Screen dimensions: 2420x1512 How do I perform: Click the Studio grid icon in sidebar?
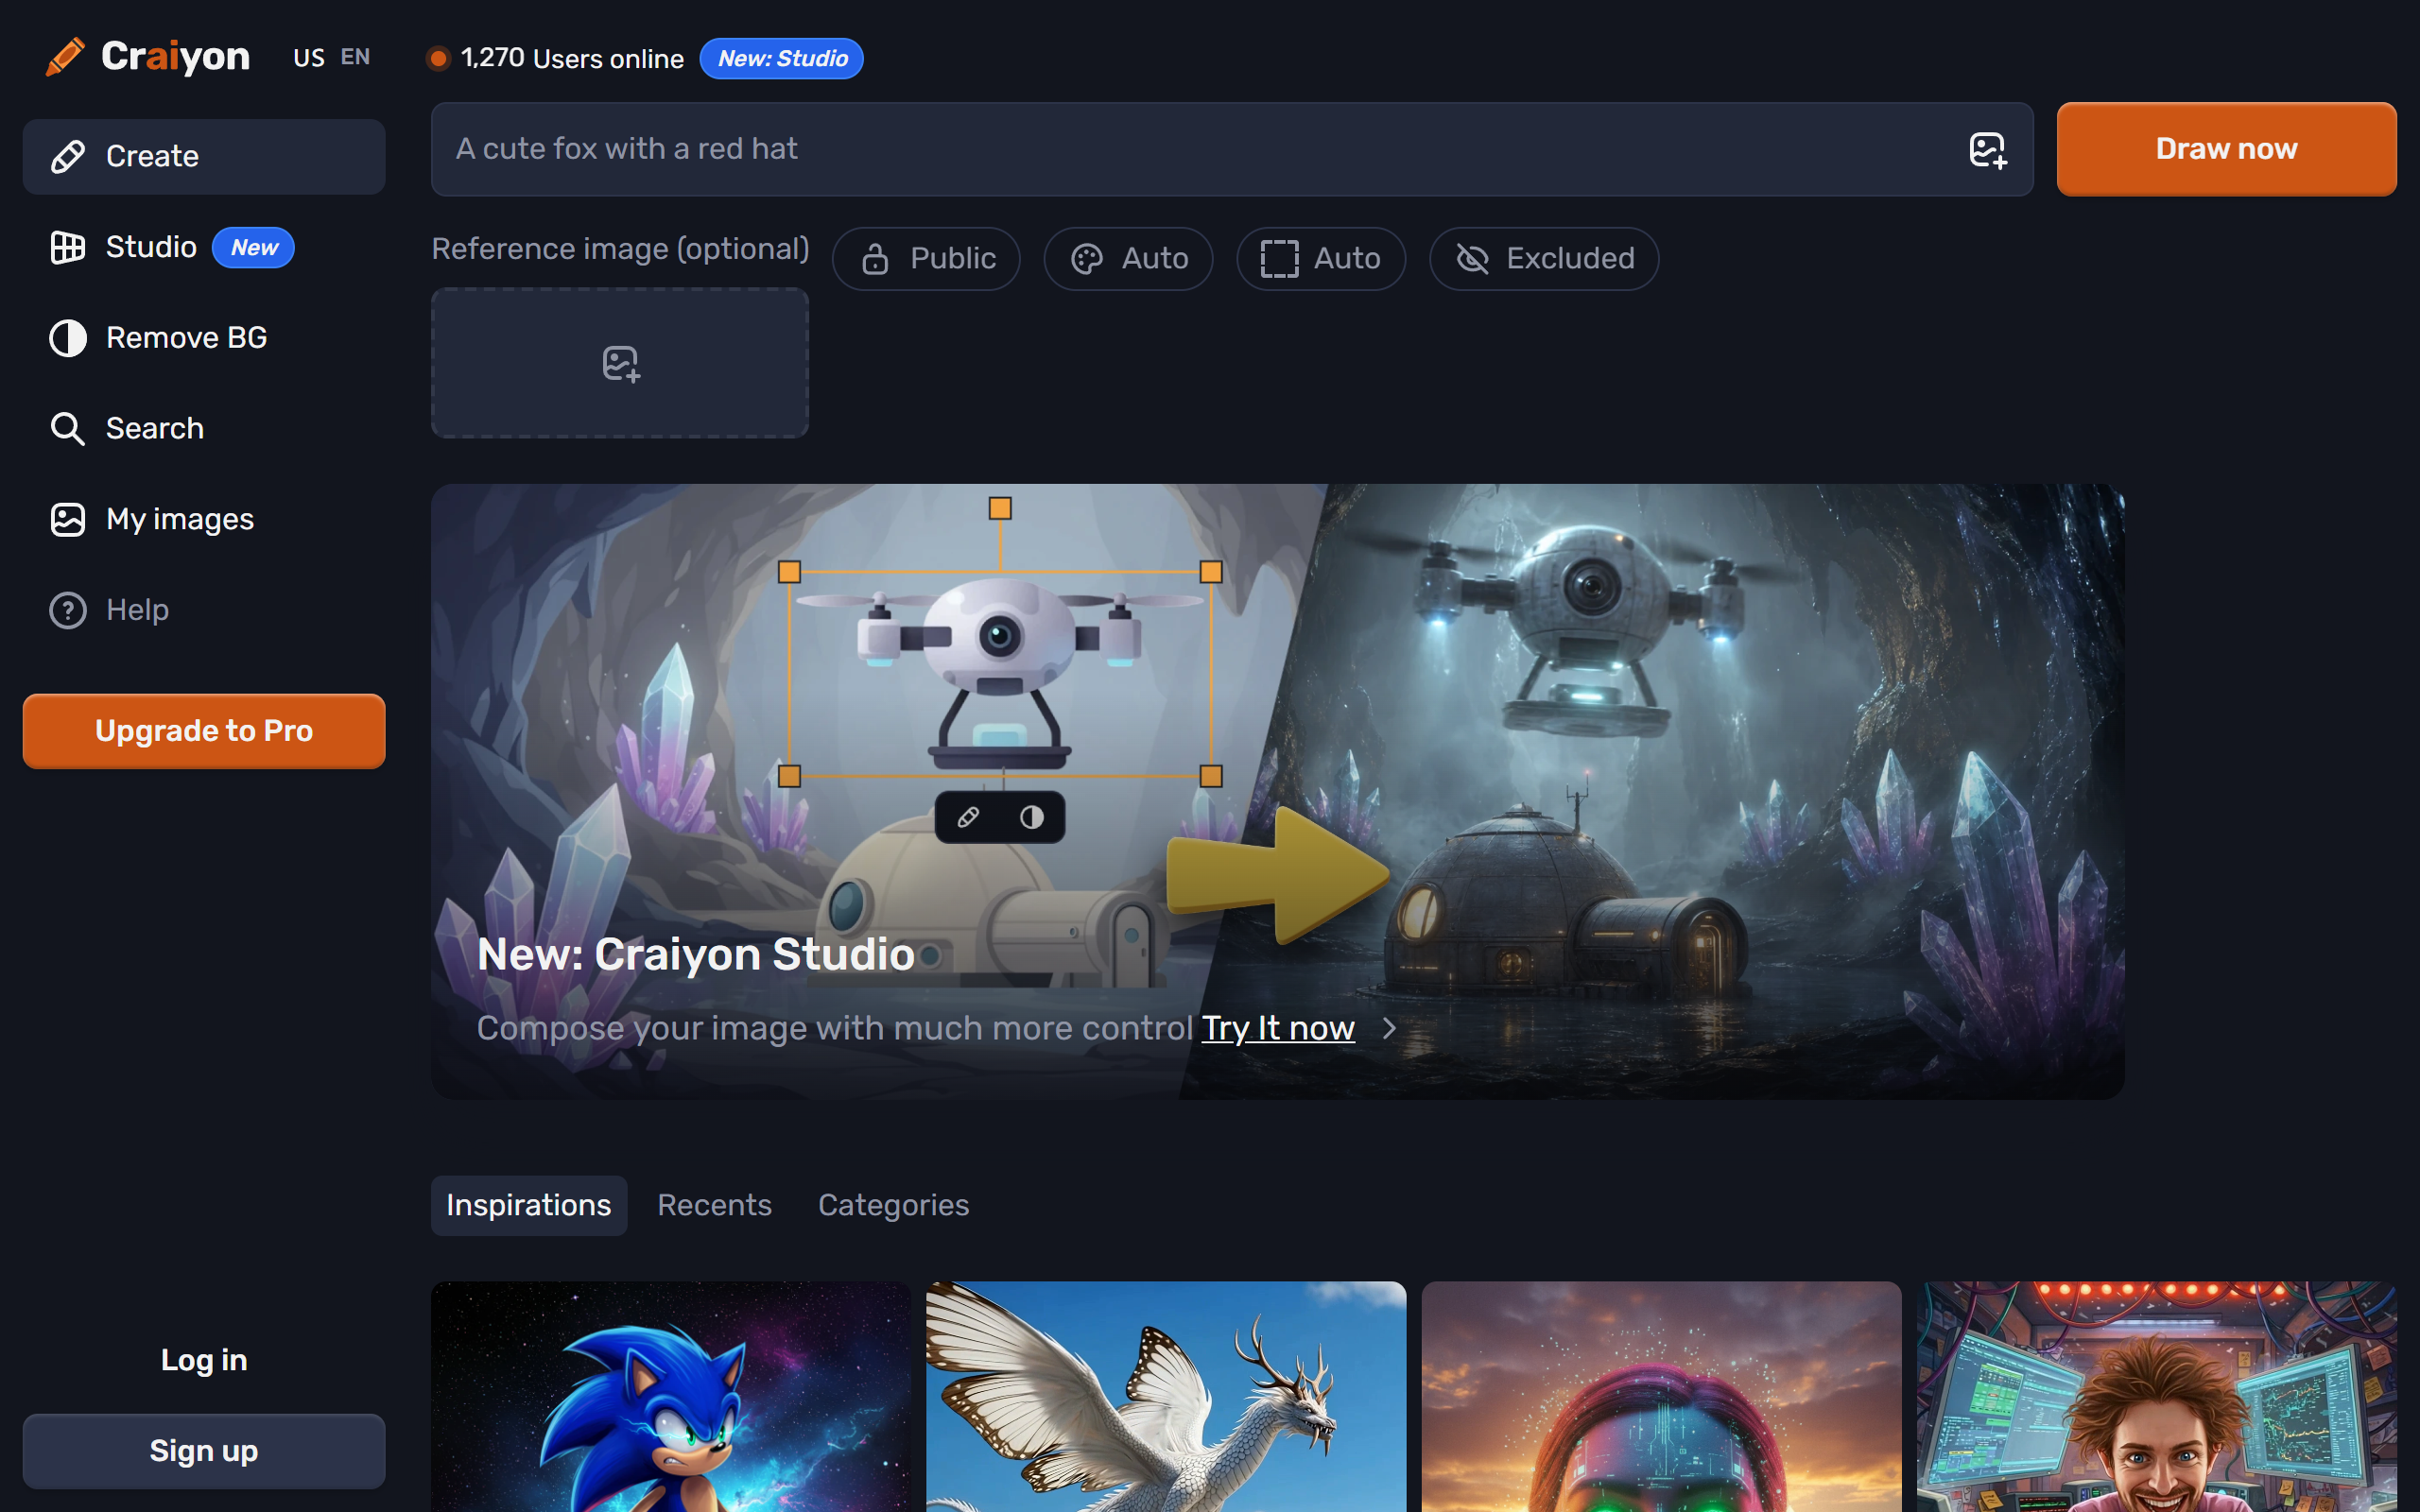(67, 247)
